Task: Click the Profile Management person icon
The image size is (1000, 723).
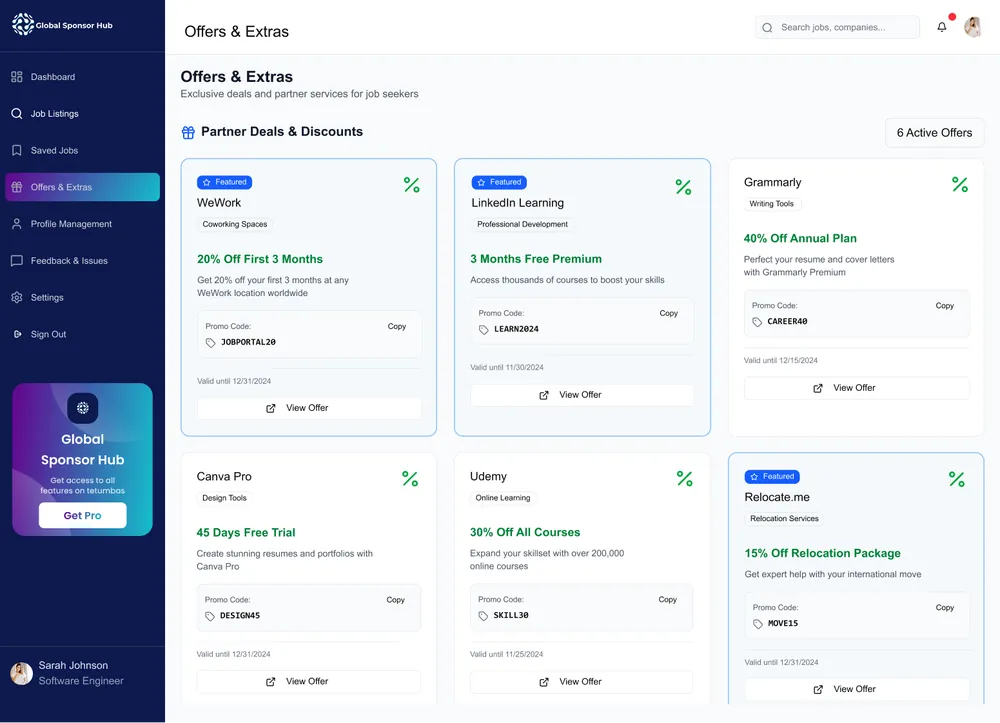Action: [17, 224]
